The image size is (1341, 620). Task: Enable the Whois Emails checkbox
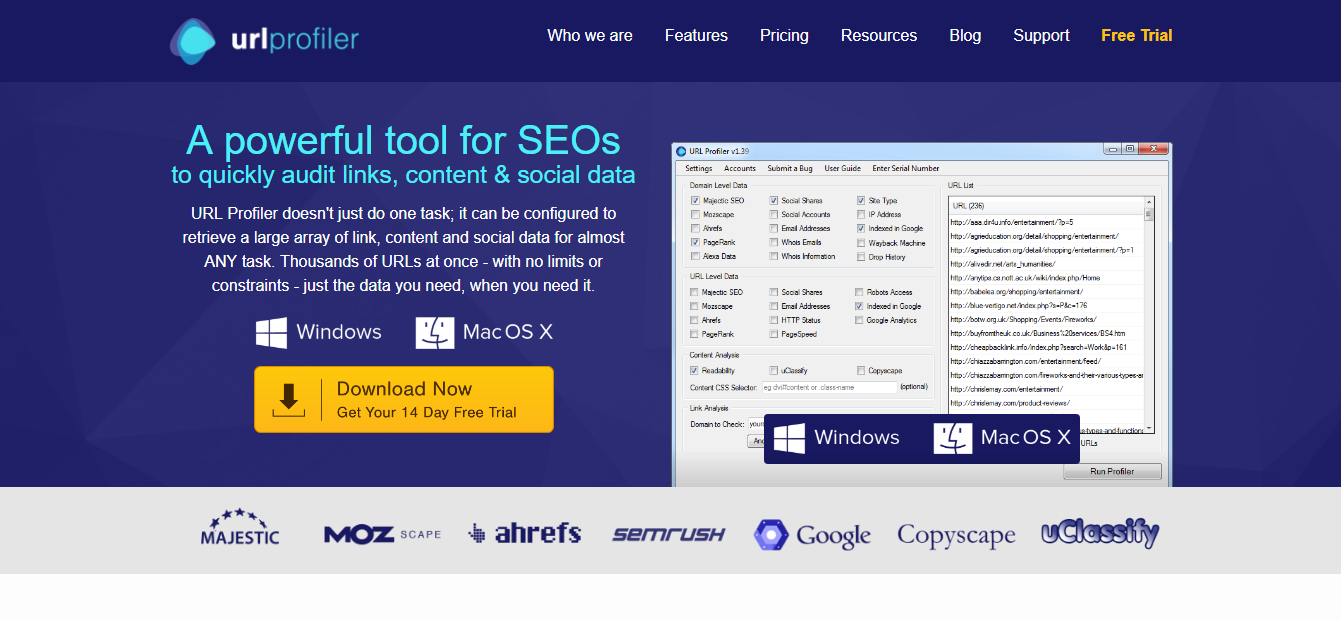click(x=774, y=242)
